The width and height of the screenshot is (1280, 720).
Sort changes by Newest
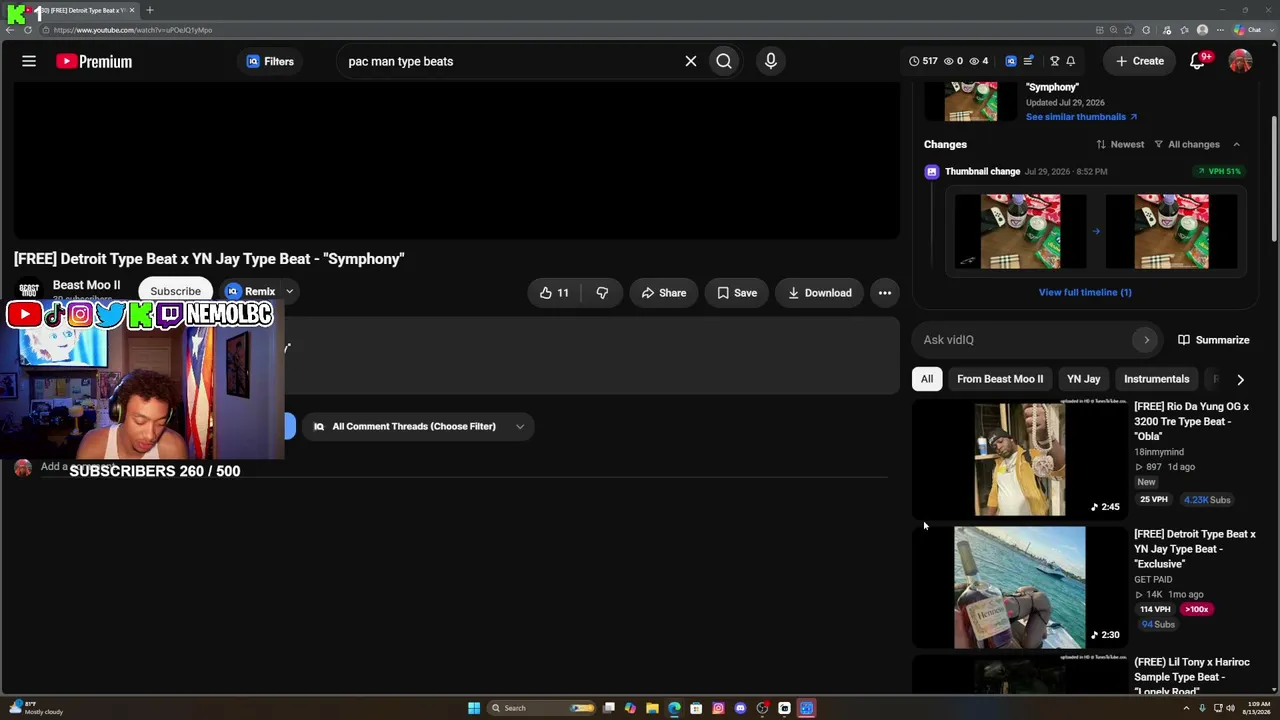[1120, 144]
